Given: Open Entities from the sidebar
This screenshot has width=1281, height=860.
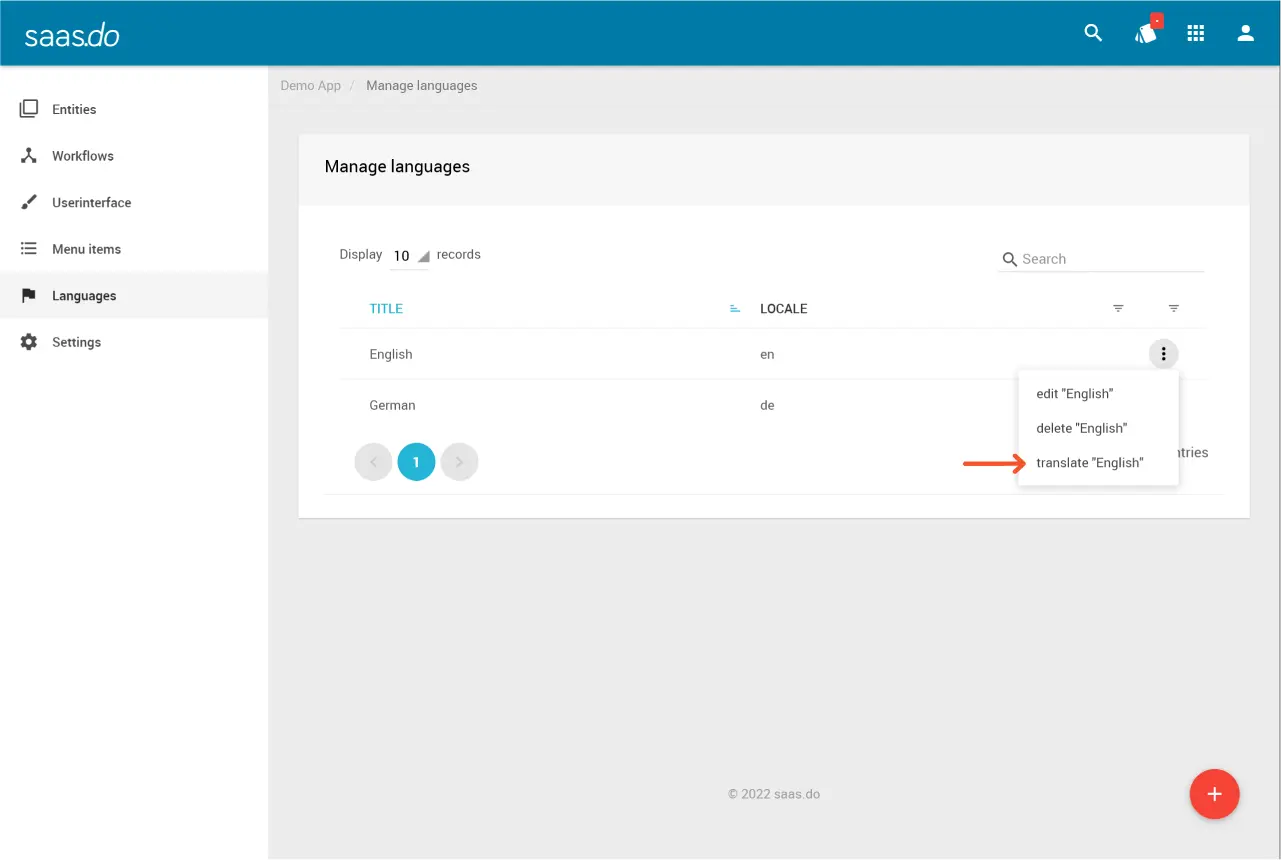Looking at the screenshot, I should [x=74, y=109].
